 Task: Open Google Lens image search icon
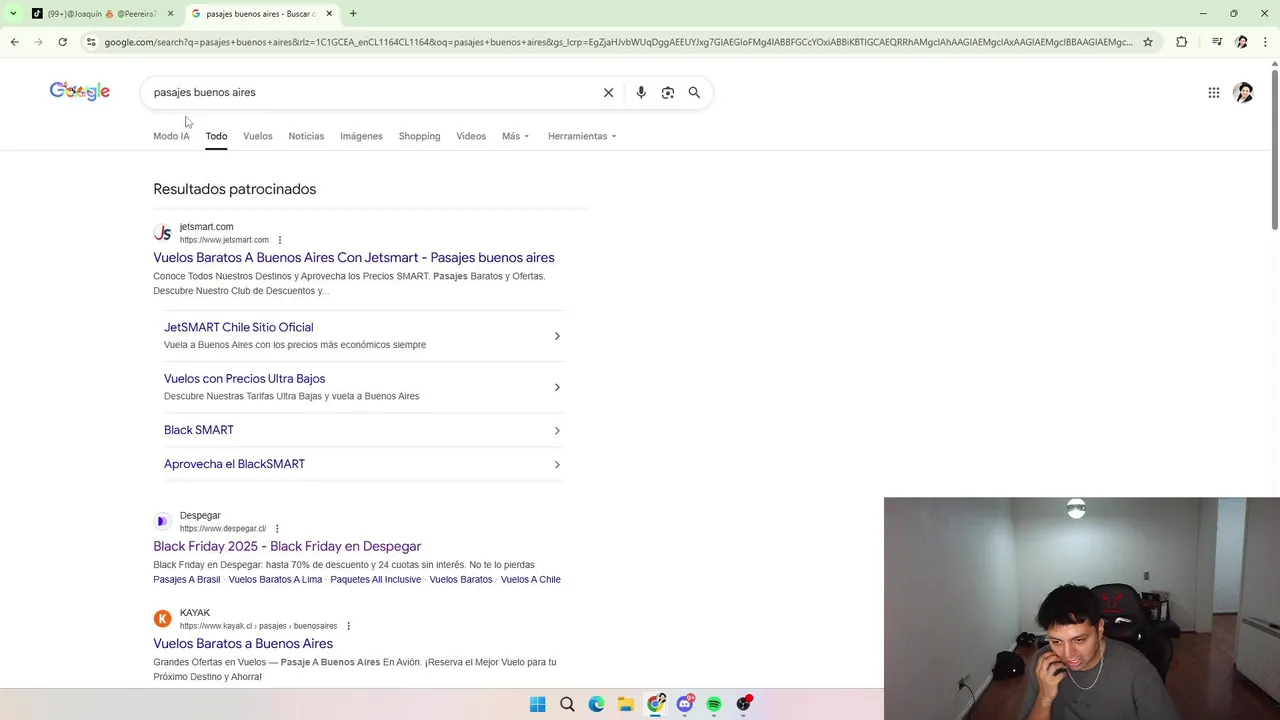(668, 92)
